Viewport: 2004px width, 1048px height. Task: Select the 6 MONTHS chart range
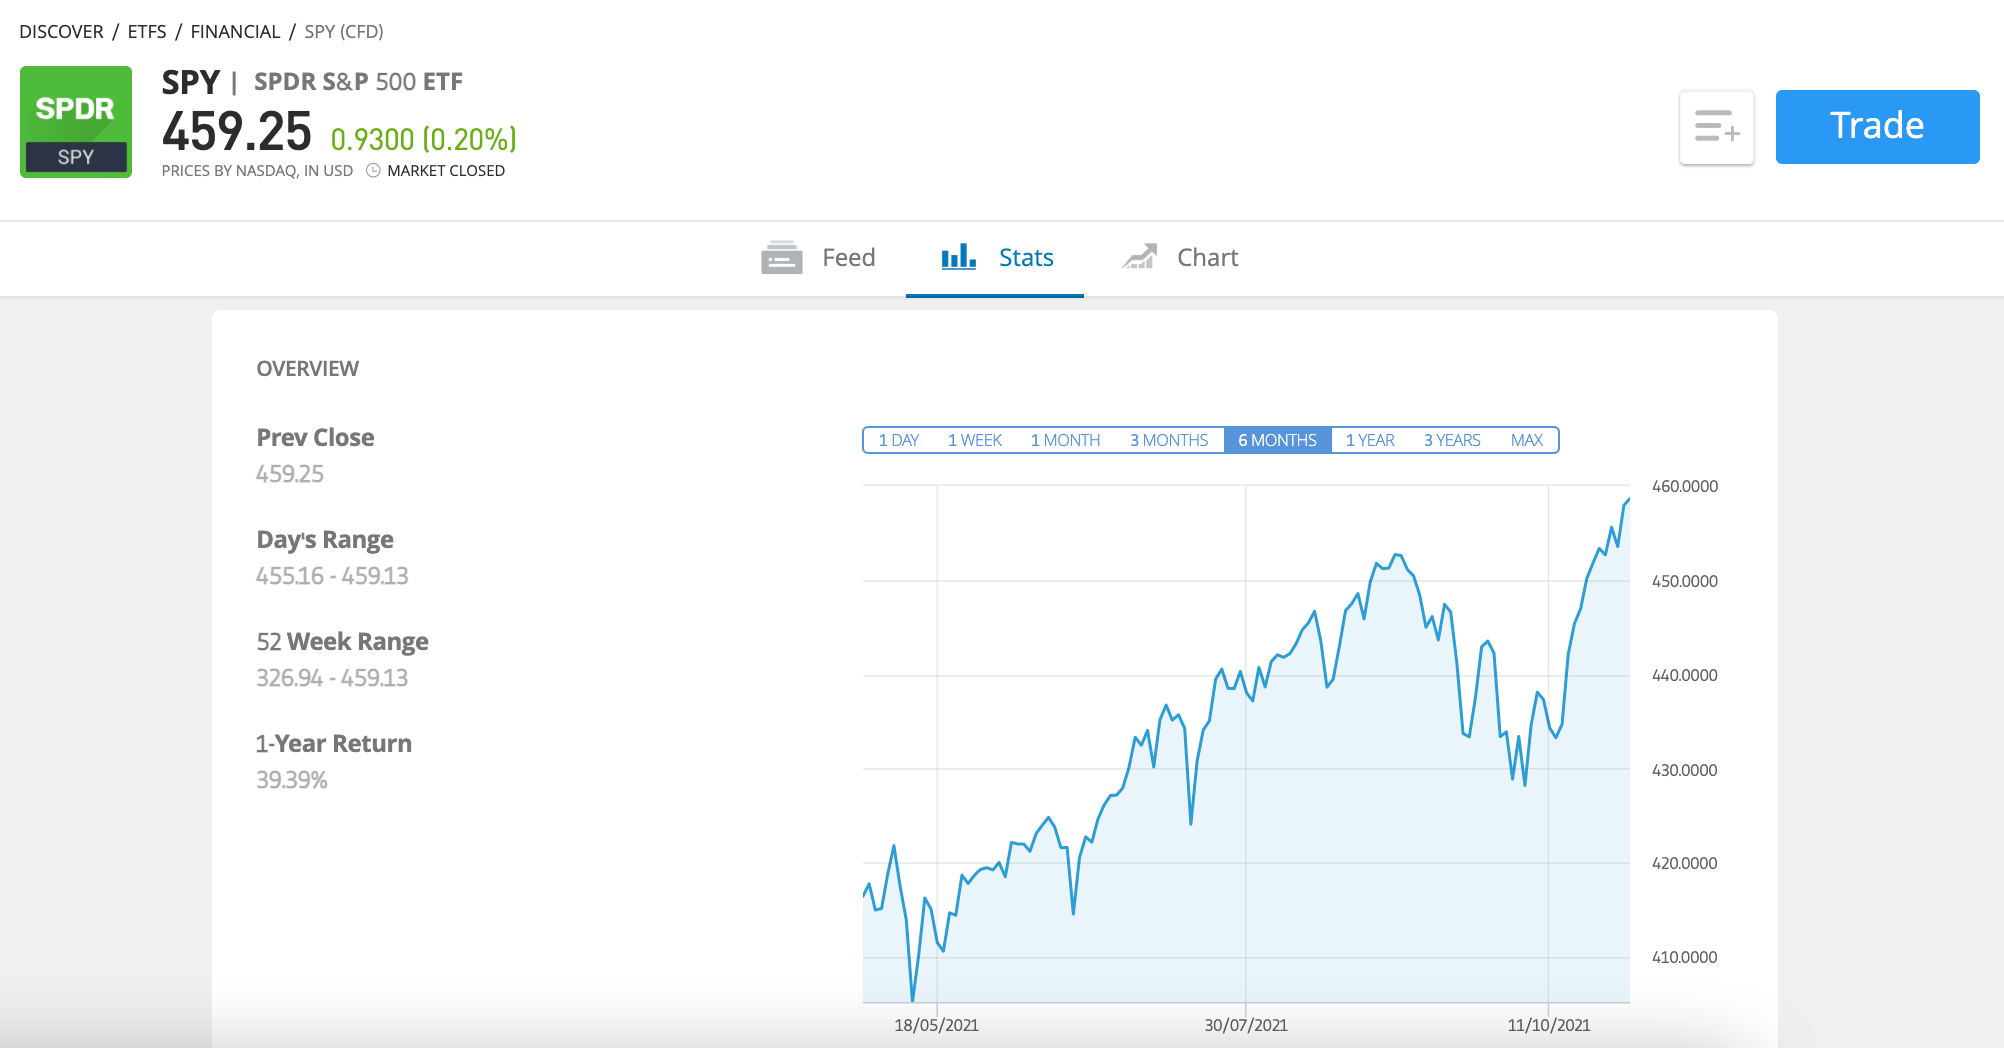point(1278,440)
